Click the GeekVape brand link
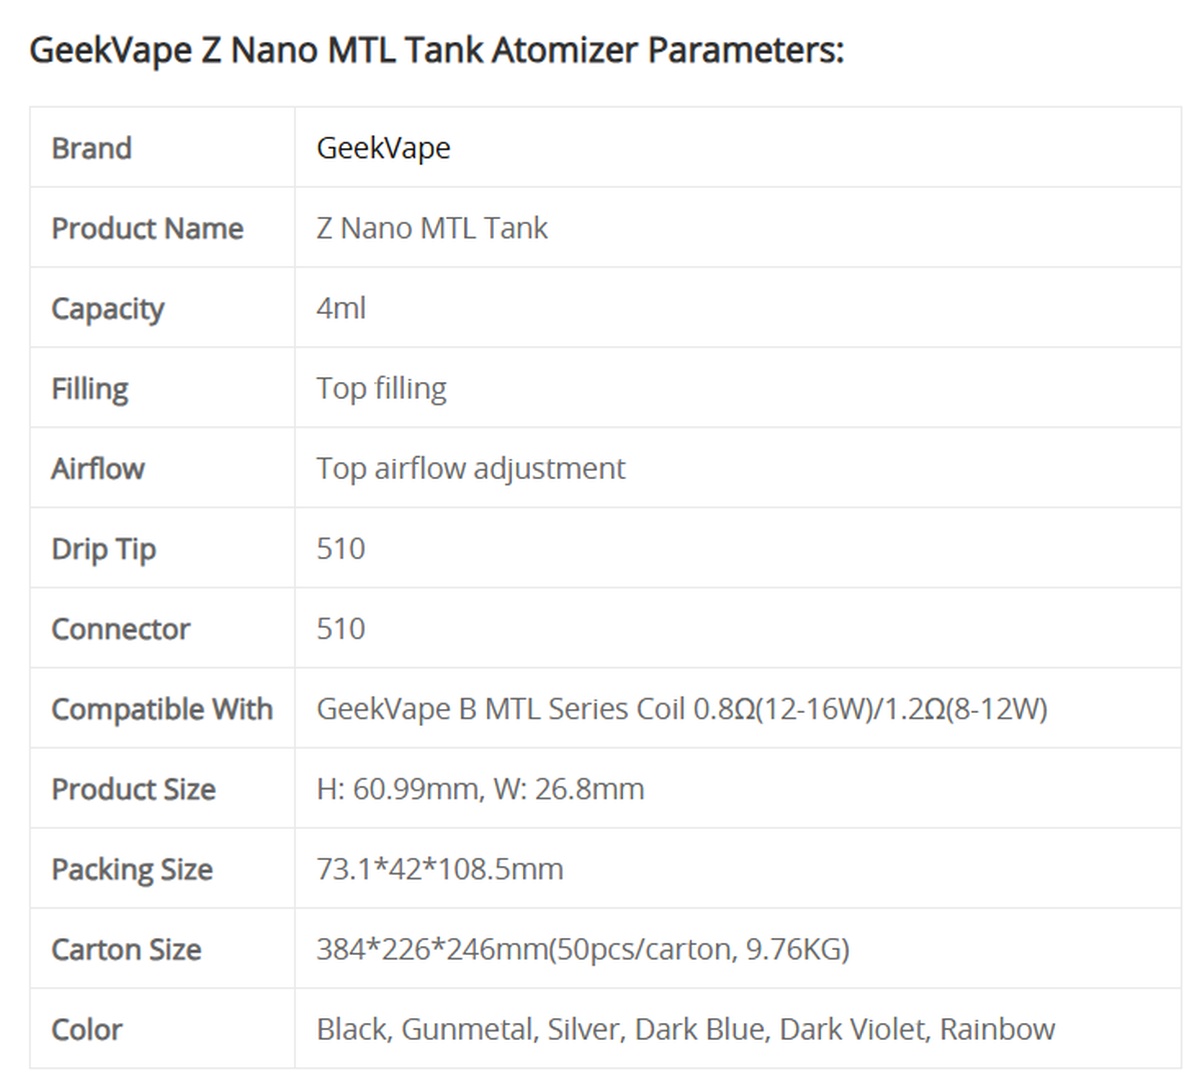 pyautogui.click(x=383, y=148)
